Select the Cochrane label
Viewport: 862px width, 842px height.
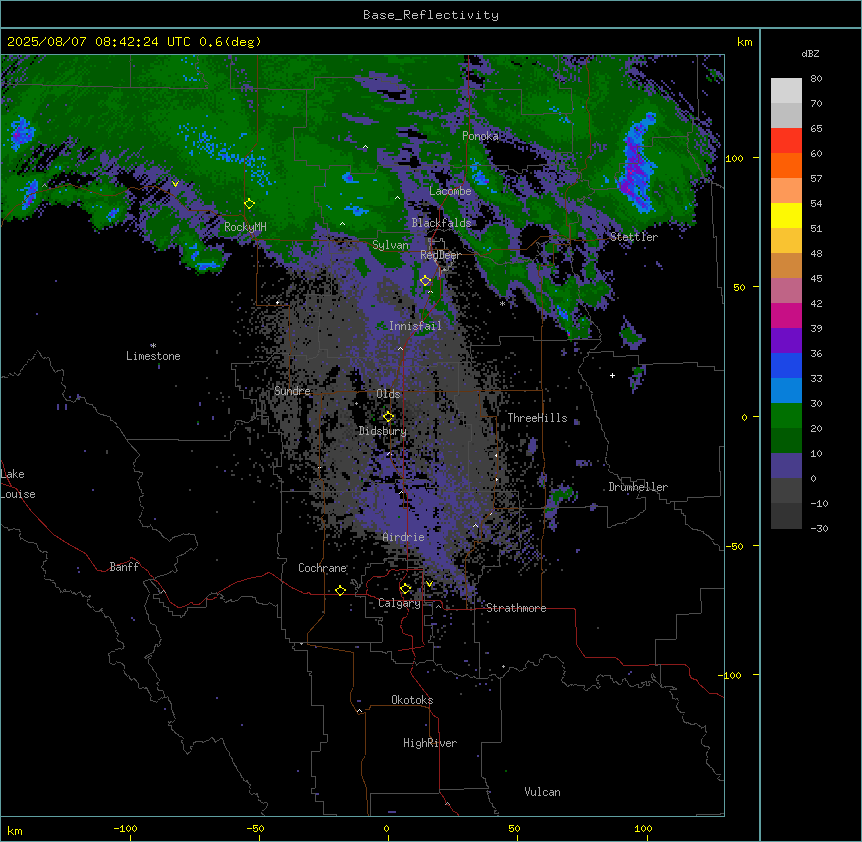(x=322, y=568)
